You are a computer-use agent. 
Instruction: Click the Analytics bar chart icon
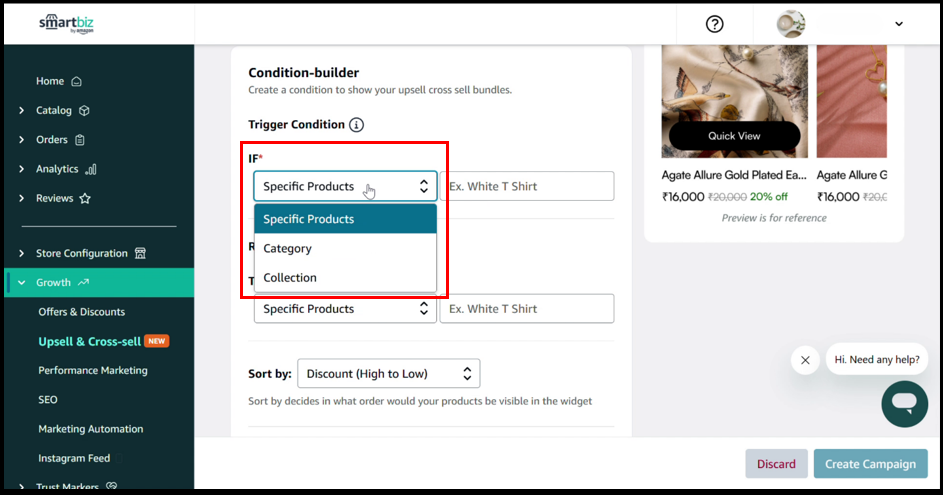coord(91,170)
